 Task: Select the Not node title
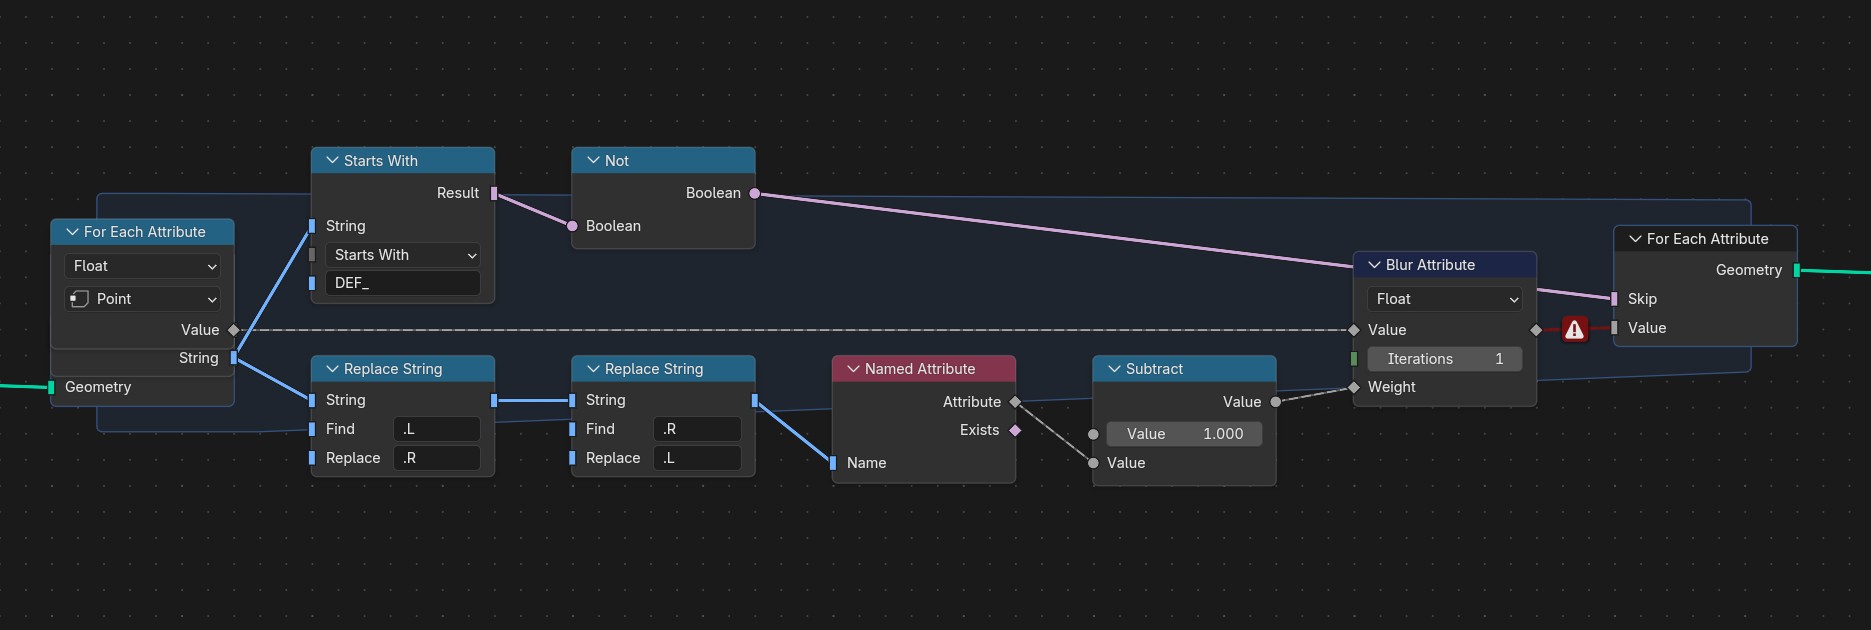pos(617,161)
